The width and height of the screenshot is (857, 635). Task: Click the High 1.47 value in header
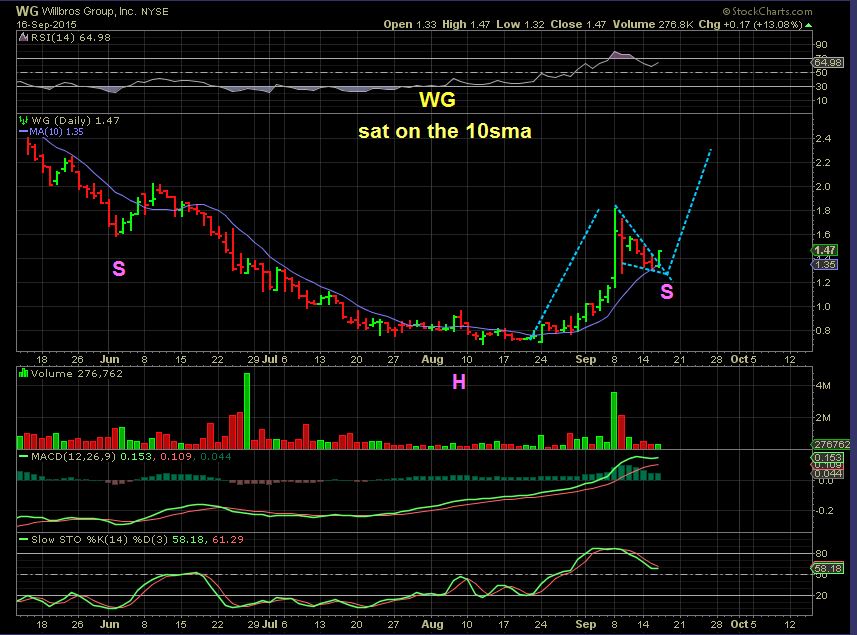[x=466, y=25]
